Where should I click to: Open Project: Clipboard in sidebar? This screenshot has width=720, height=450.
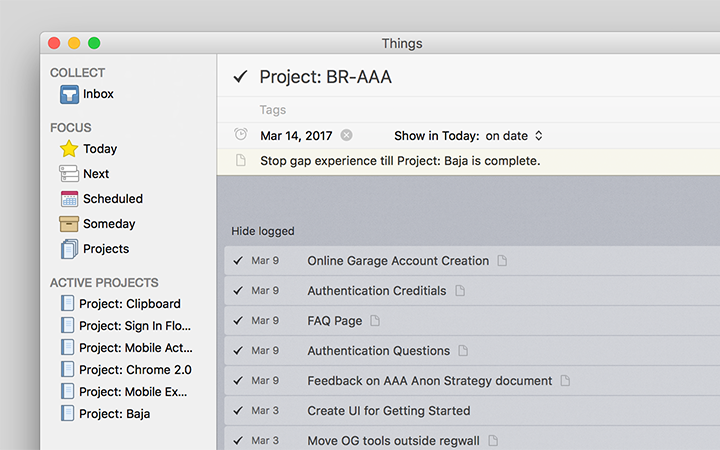pyautogui.click(x=130, y=304)
